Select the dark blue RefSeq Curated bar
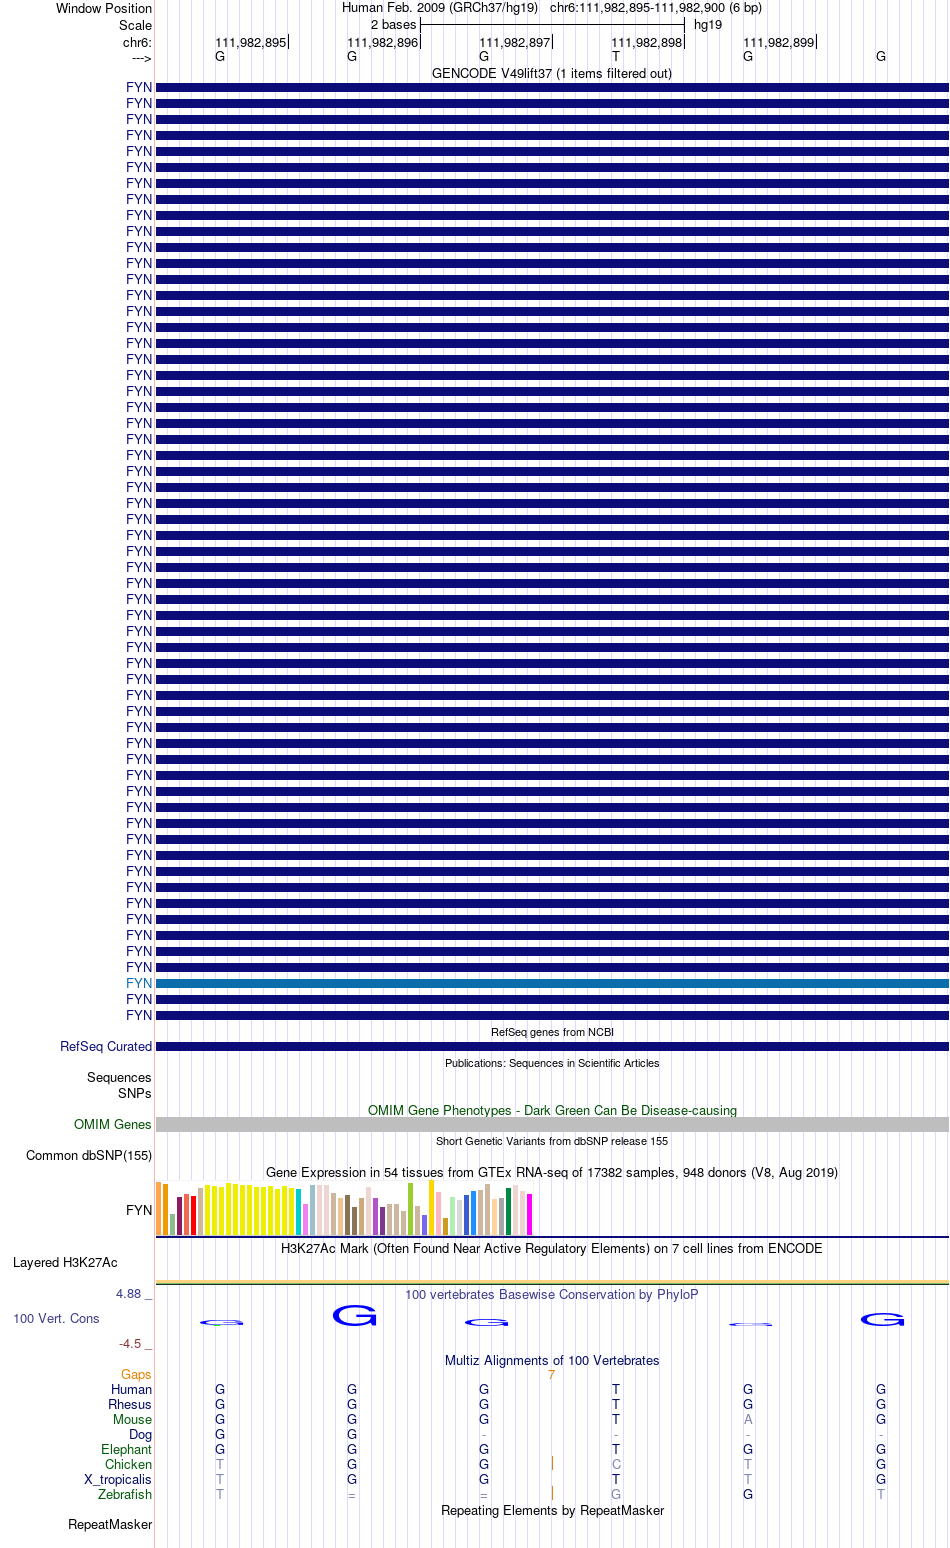 [x=552, y=1046]
